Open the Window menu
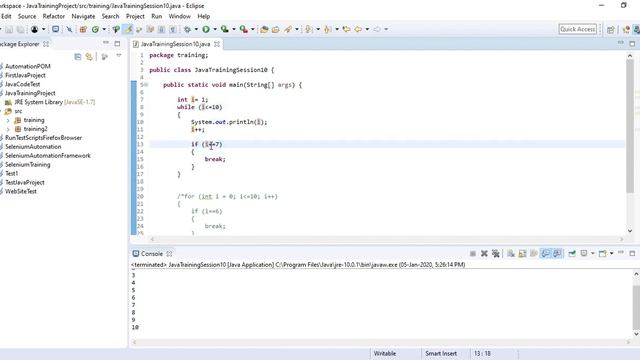The image size is (640, 360). tap(180, 16)
